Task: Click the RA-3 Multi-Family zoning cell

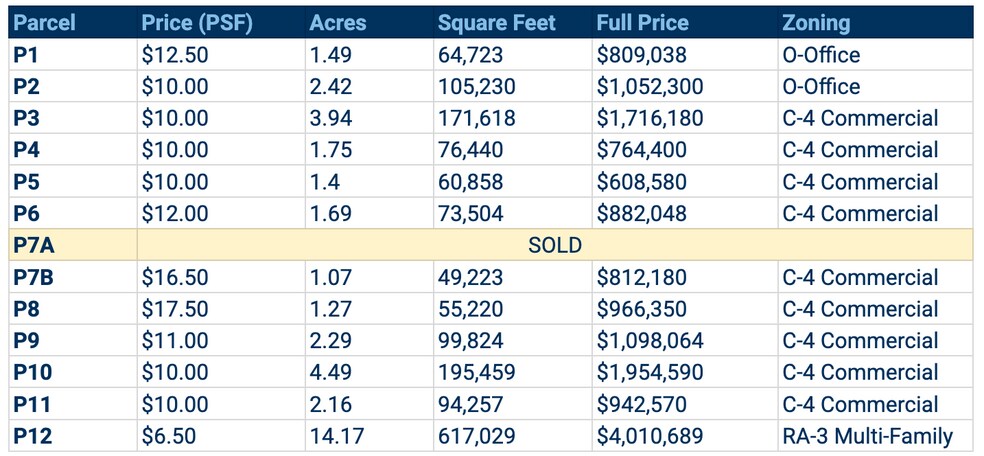Action: tap(868, 436)
